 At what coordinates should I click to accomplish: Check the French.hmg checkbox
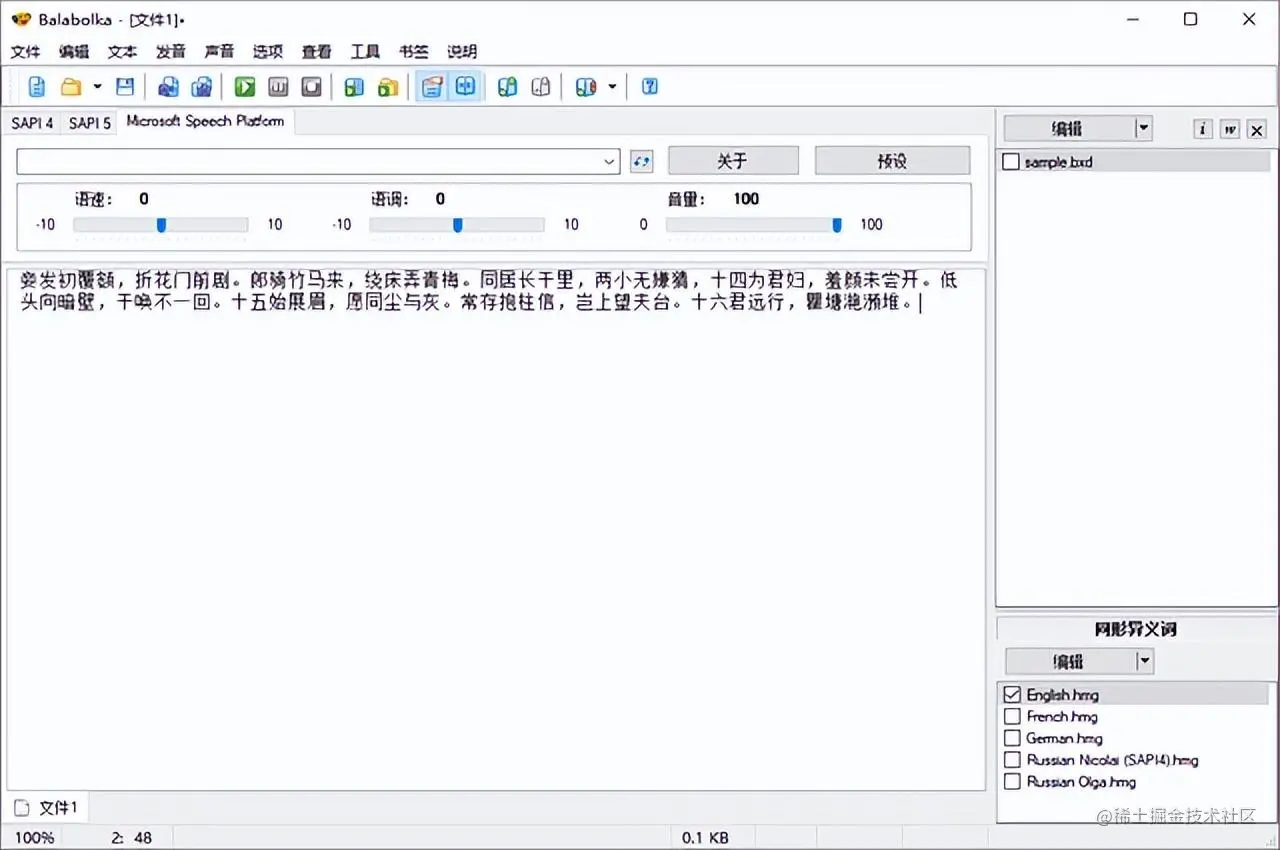pos(1012,716)
